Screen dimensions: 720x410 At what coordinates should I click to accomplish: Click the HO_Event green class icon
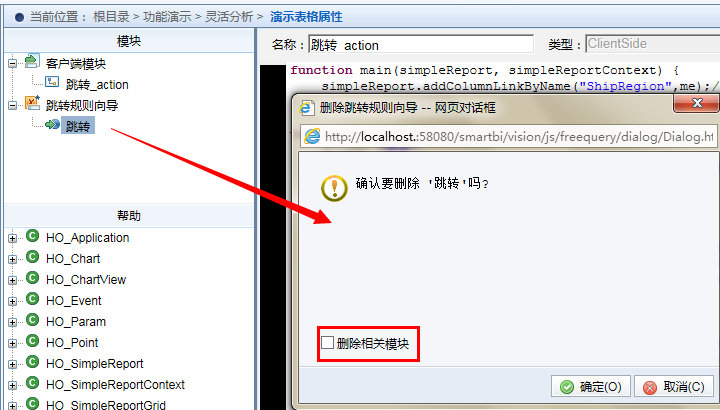(33, 299)
